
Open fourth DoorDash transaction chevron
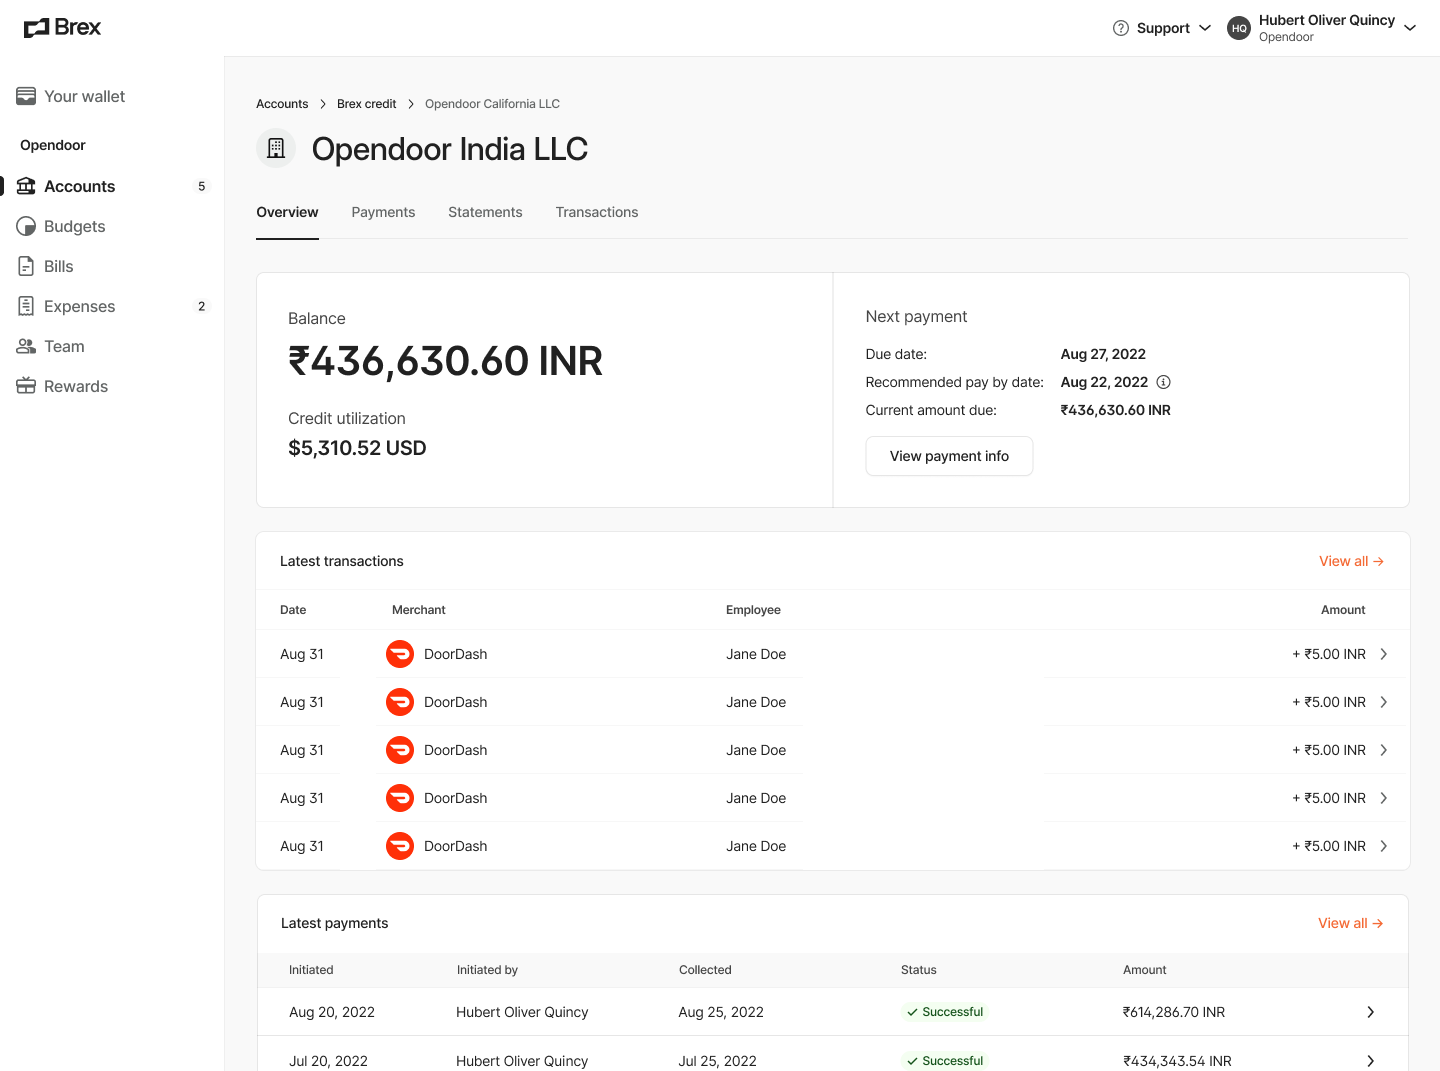1384,798
